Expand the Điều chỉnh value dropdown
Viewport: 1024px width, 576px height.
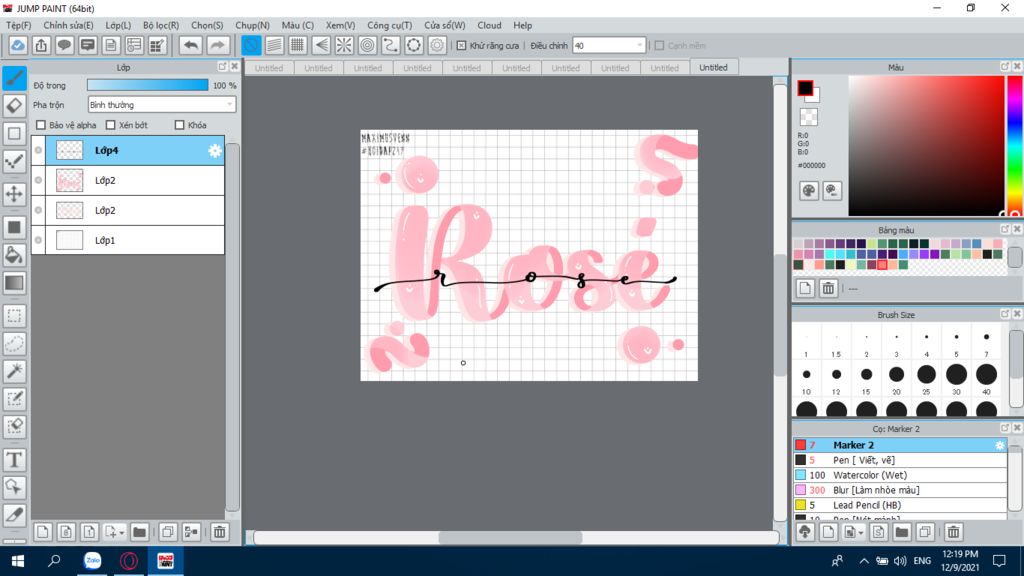pos(639,45)
